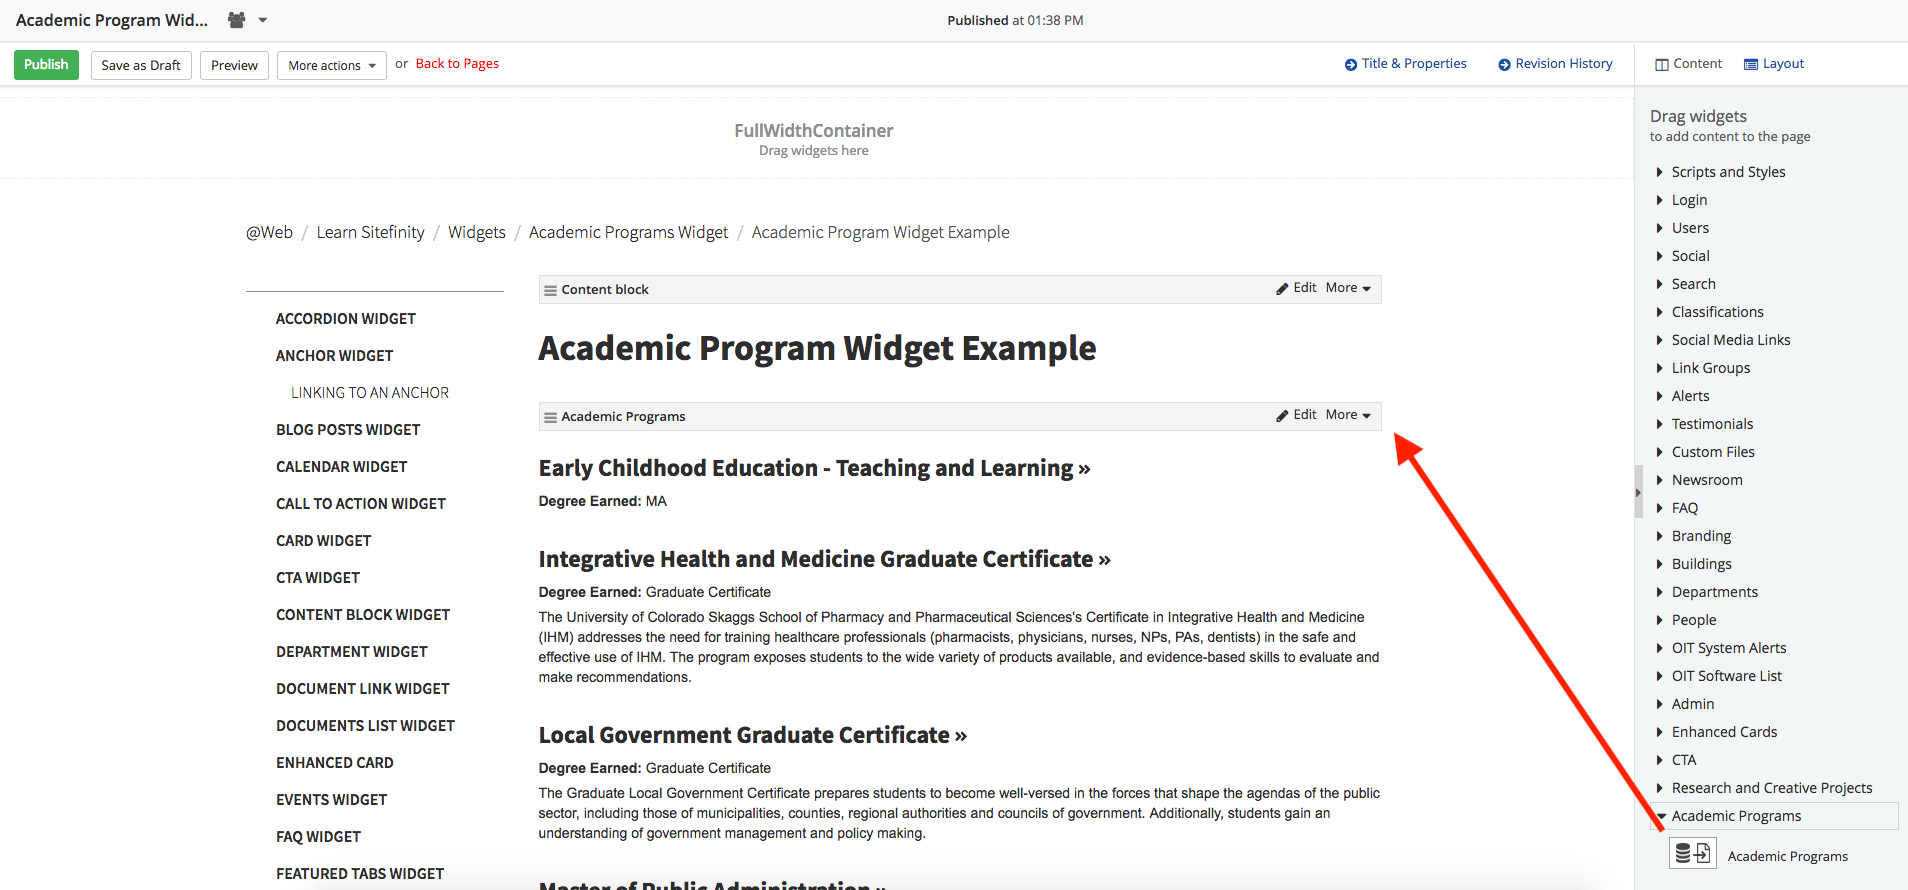Expand the Users widget group
This screenshot has width=1908, height=890.
point(1690,228)
